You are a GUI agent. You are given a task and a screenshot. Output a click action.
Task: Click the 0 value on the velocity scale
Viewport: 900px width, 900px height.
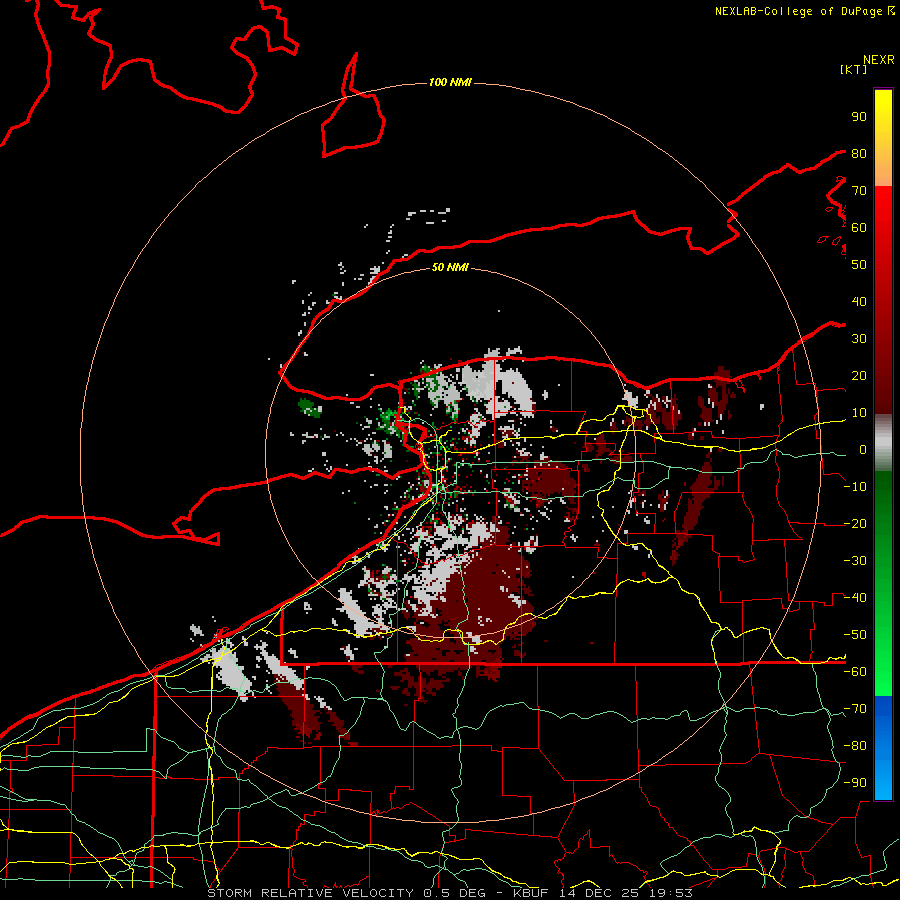click(x=863, y=450)
